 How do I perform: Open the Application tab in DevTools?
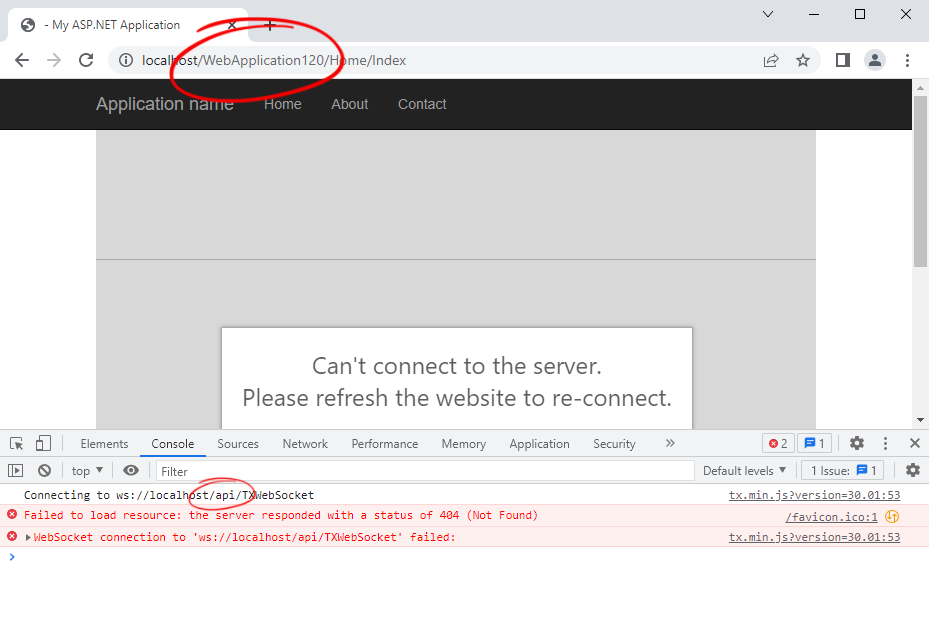(539, 444)
